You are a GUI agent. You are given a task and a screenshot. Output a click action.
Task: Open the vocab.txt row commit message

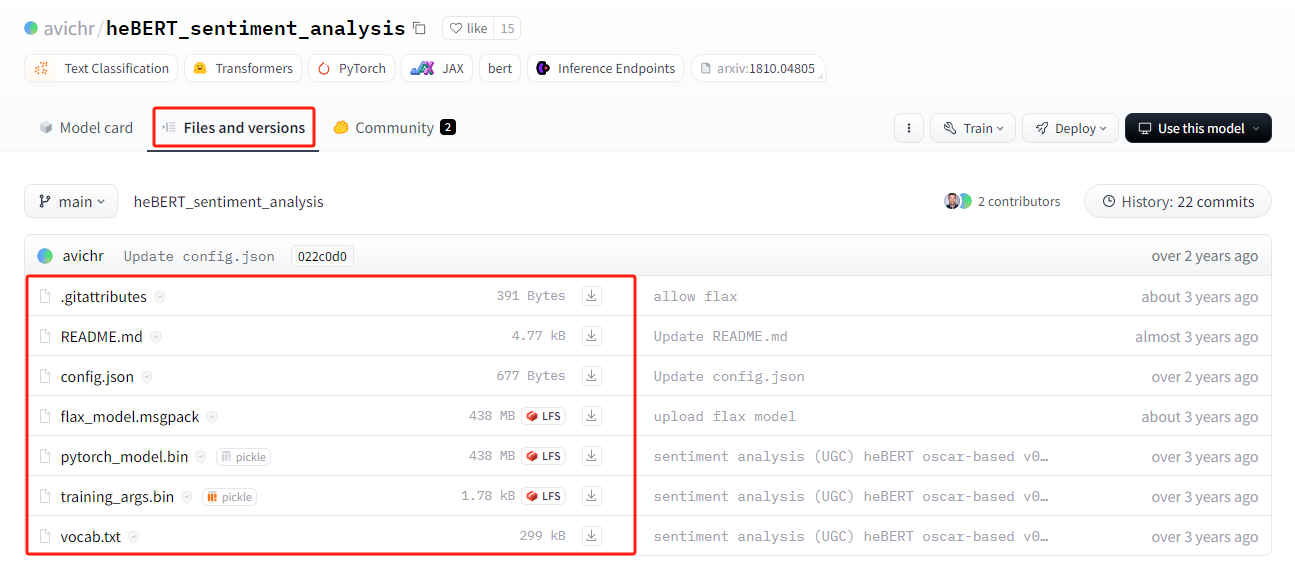click(851, 537)
